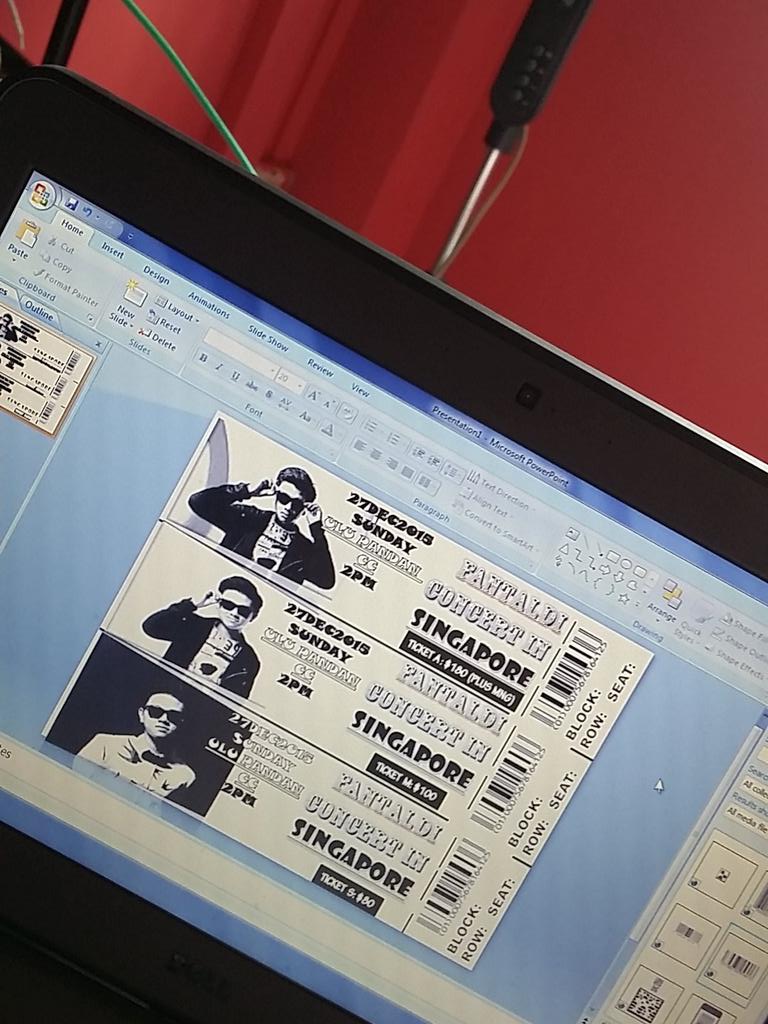Click Delete slide command
This screenshot has width=768, height=1024.
(x=157, y=340)
